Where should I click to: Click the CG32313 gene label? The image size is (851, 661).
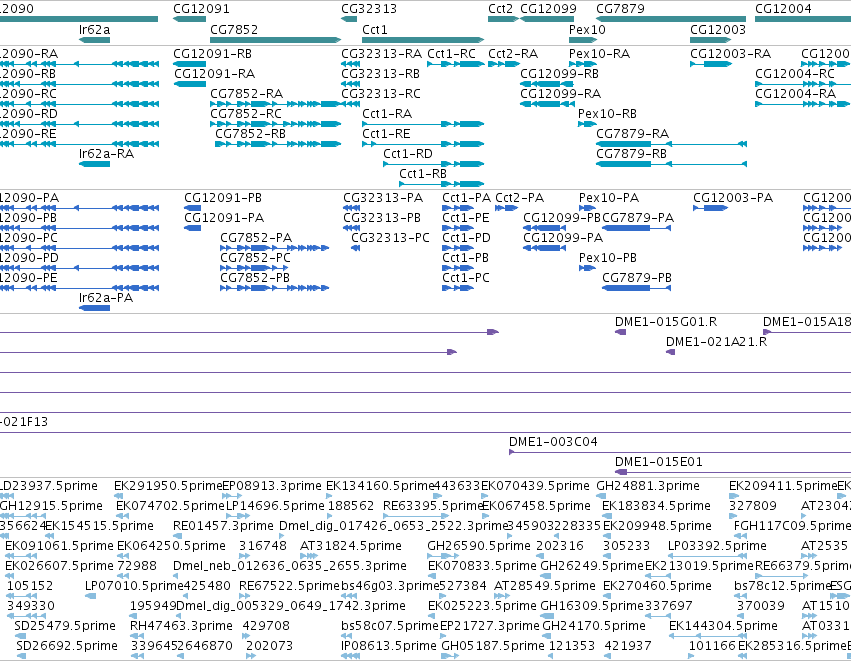pyautogui.click(x=369, y=9)
